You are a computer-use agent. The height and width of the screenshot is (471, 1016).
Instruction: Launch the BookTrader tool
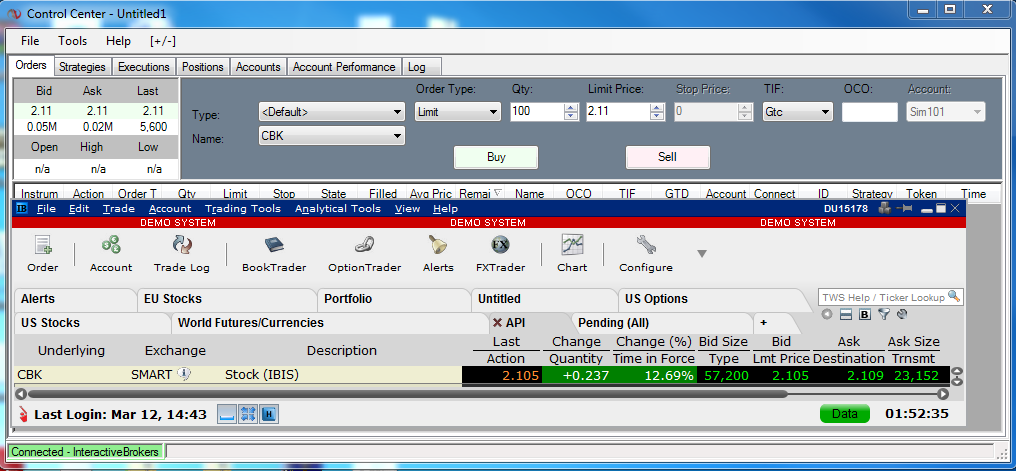click(274, 254)
